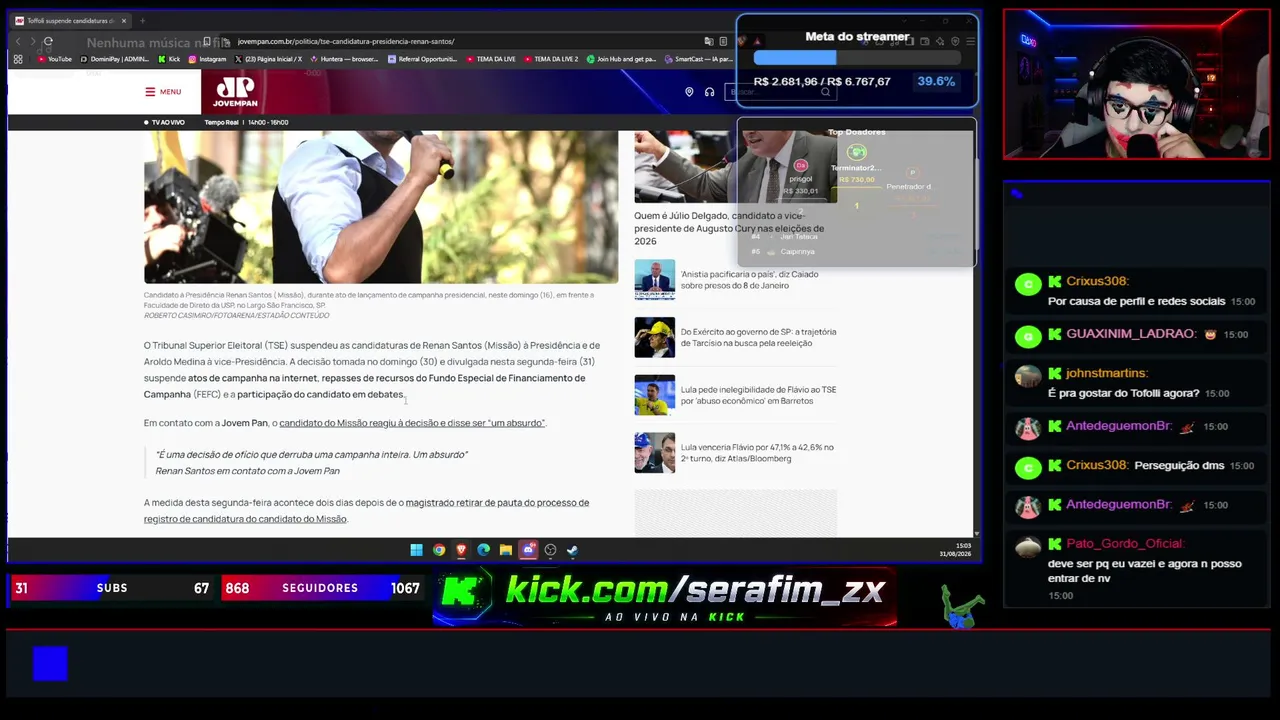Viewport: 1280px width, 720px height.
Task: Open the DominiPay ADMIN bookmark
Action: point(115,59)
